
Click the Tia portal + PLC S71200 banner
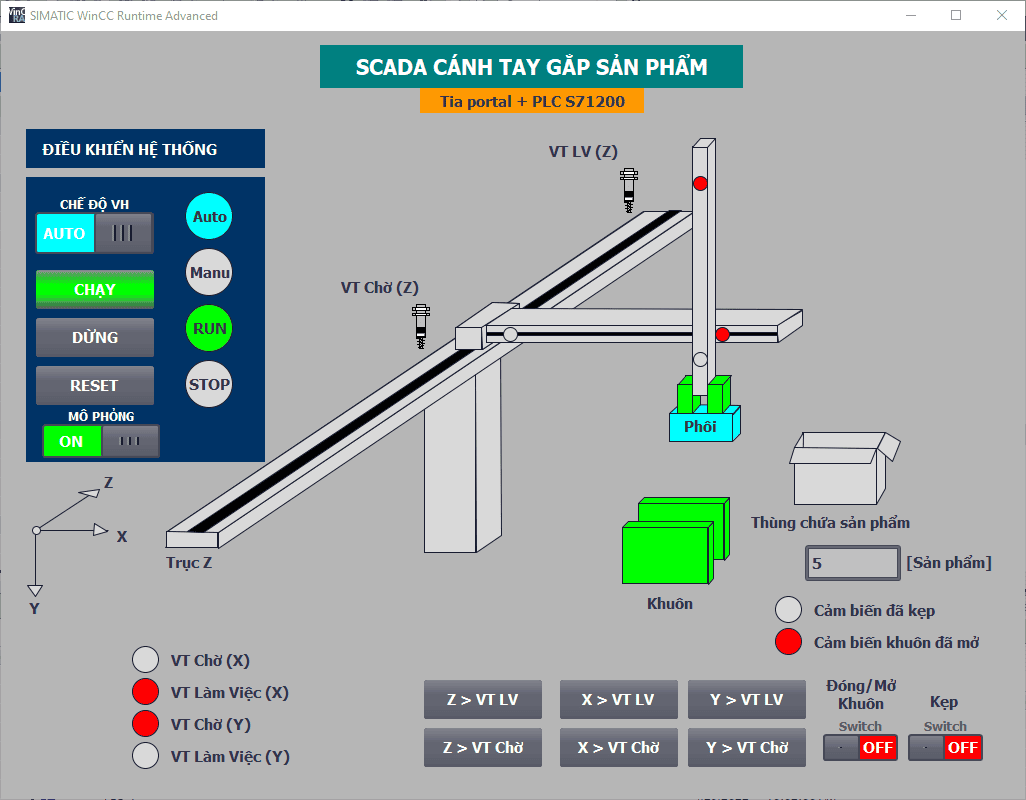(532, 101)
